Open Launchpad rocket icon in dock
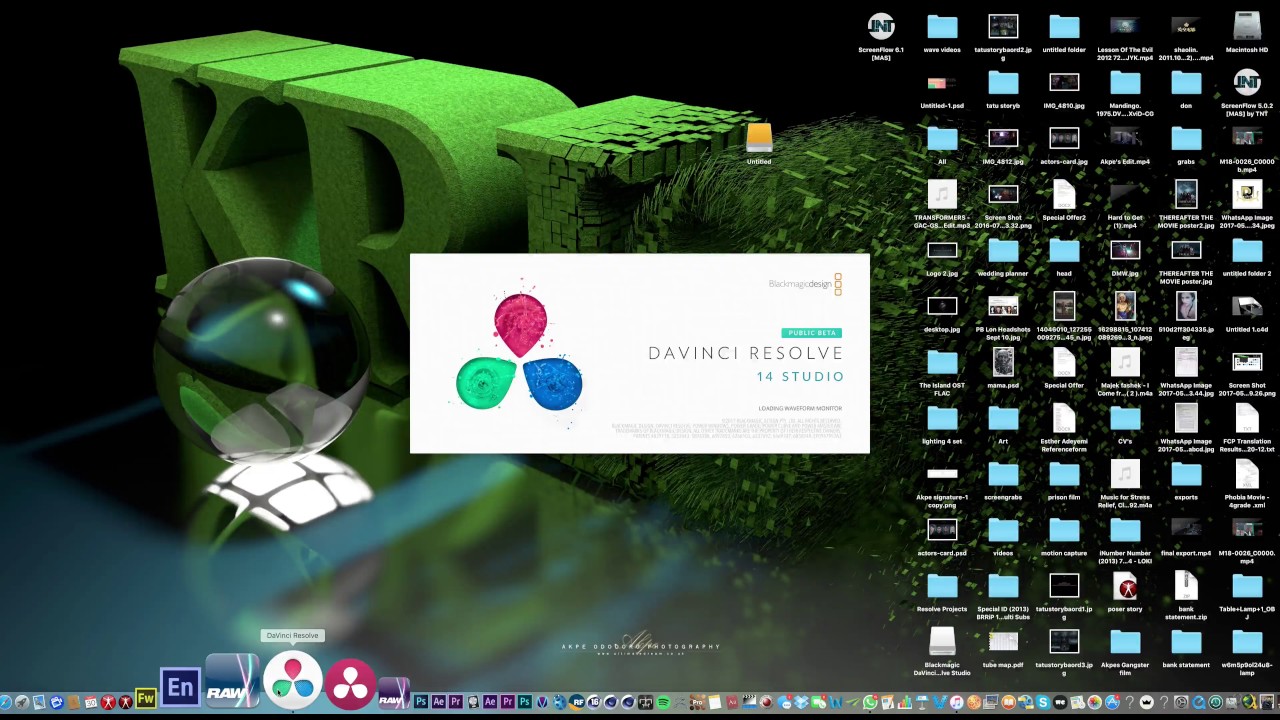 (x=22, y=703)
